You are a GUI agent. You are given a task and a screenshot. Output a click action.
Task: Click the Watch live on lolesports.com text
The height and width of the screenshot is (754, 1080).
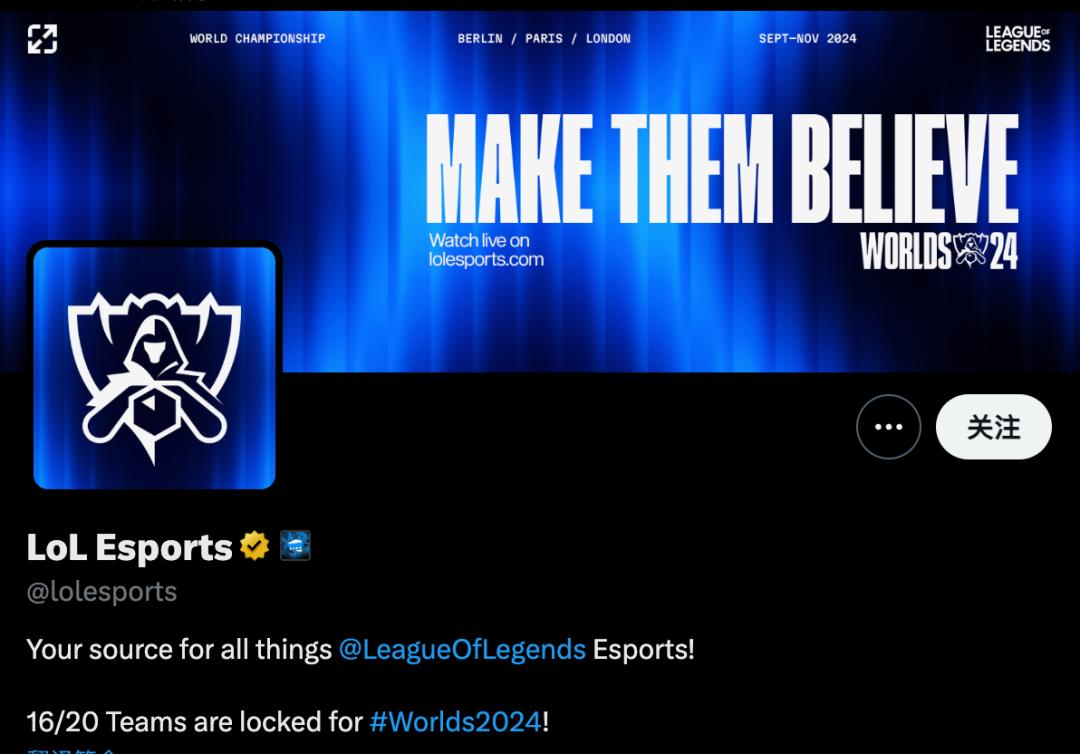click(x=486, y=250)
